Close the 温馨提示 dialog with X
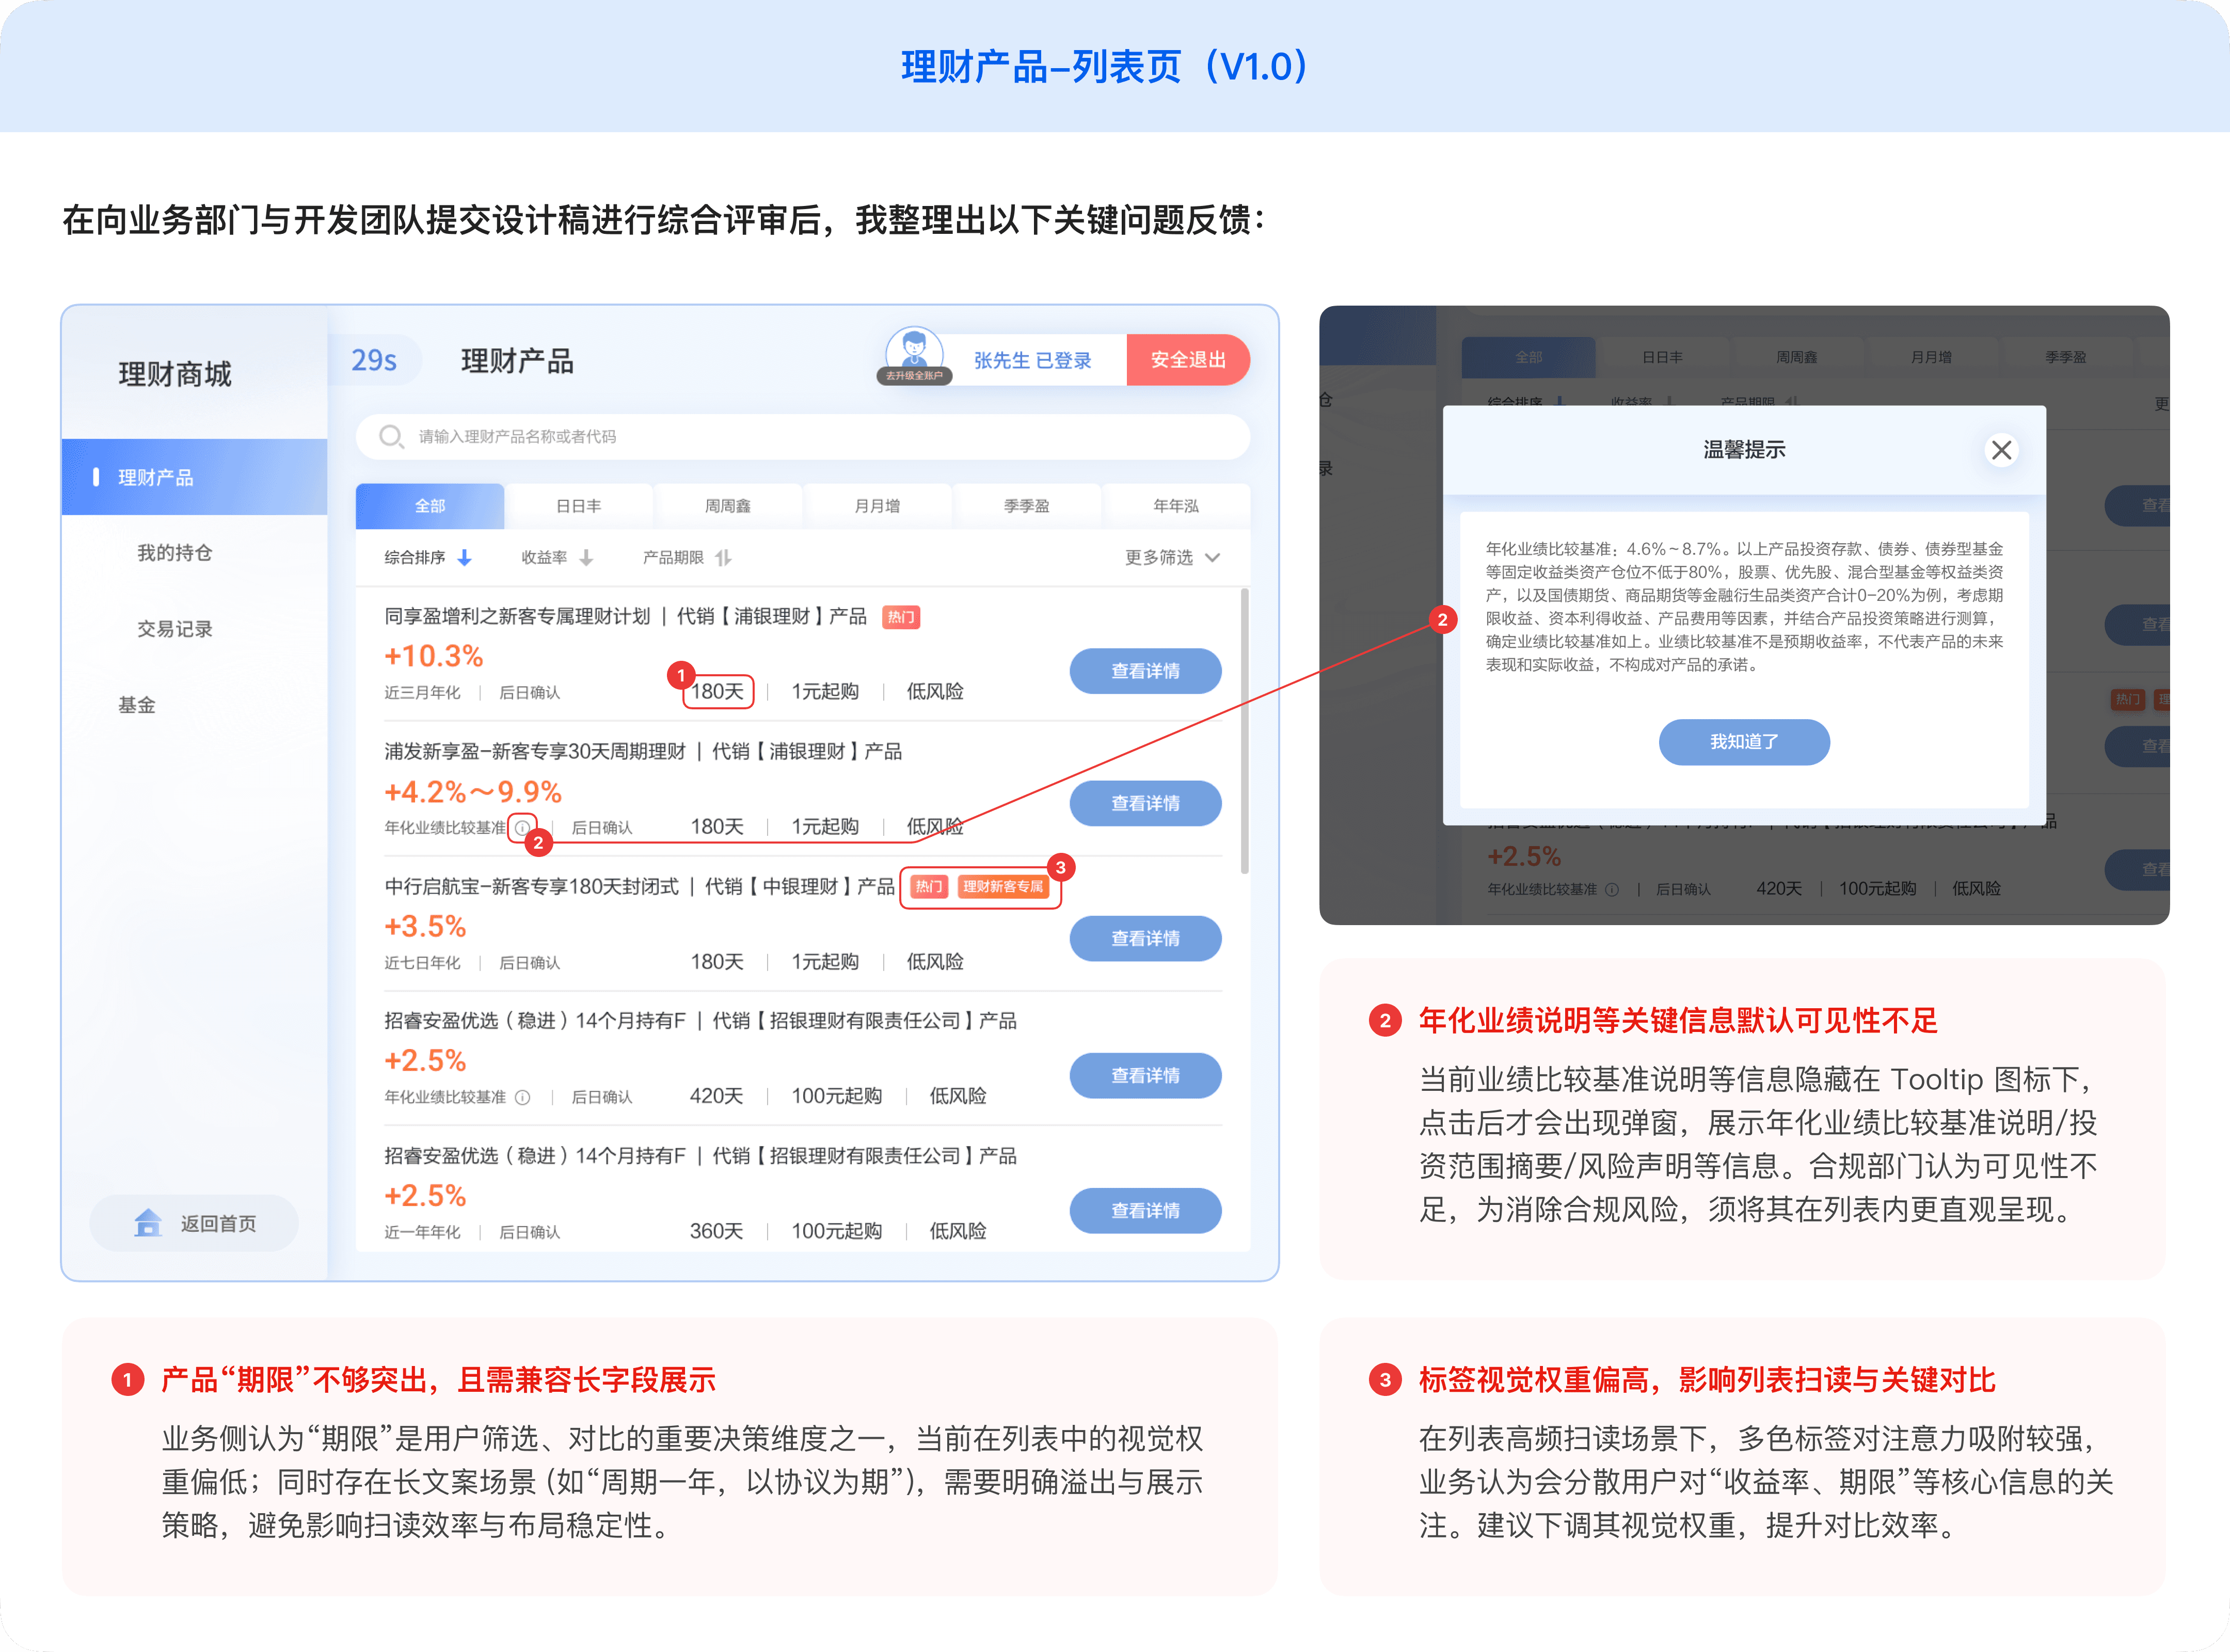 pyautogui.click(x=2000, y=450)
